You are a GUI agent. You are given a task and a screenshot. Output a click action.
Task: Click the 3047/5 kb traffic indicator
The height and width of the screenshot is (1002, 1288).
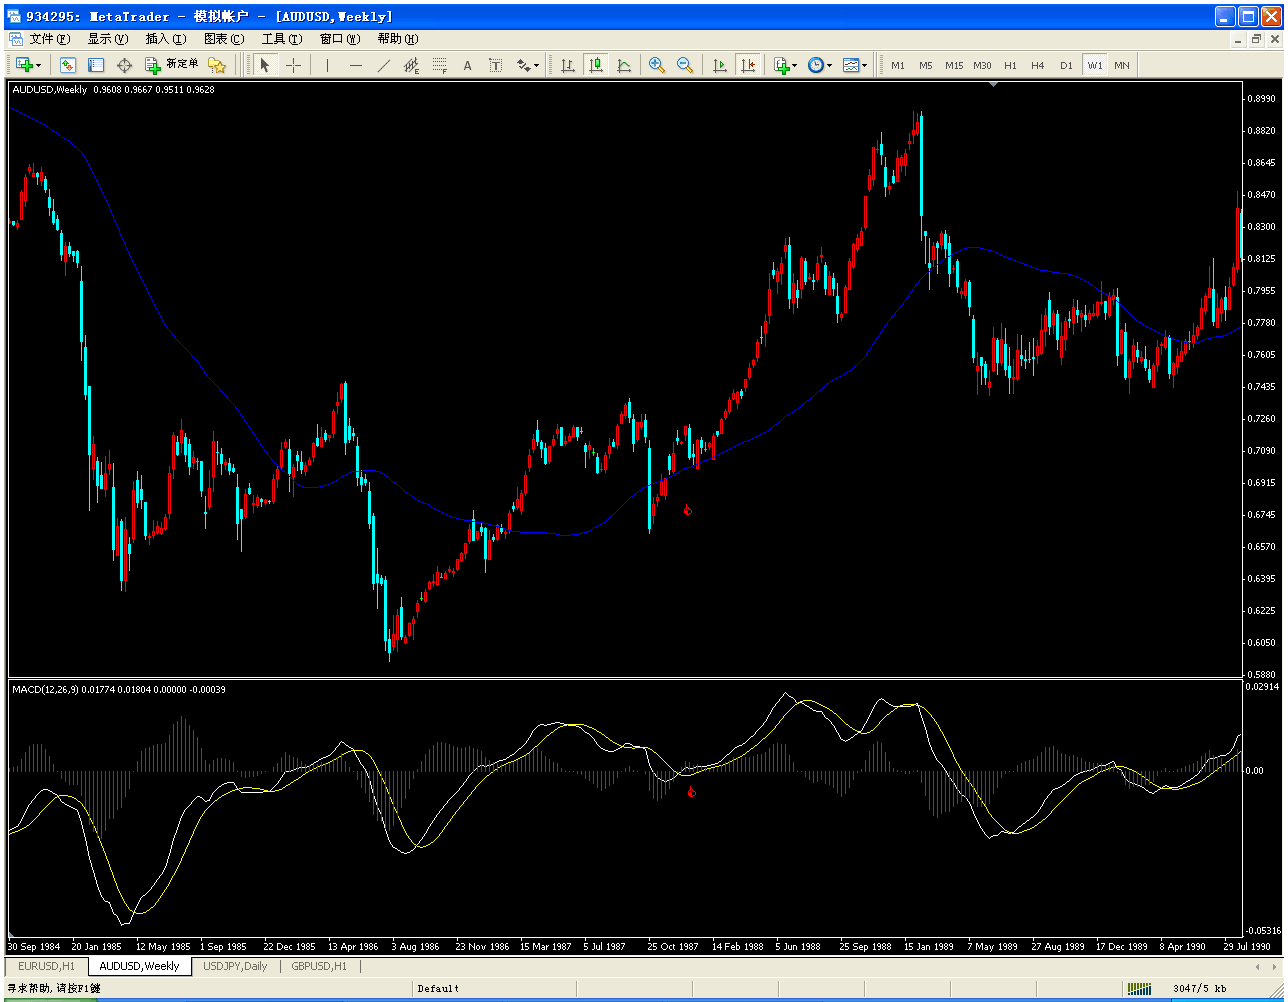pos(1199,988)
